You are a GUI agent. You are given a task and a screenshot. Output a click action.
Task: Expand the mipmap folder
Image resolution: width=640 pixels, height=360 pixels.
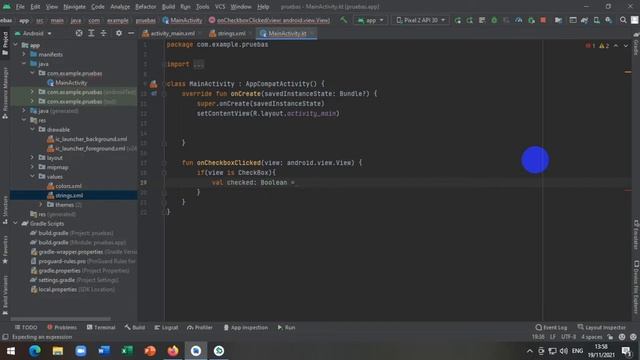pos(32,167)
